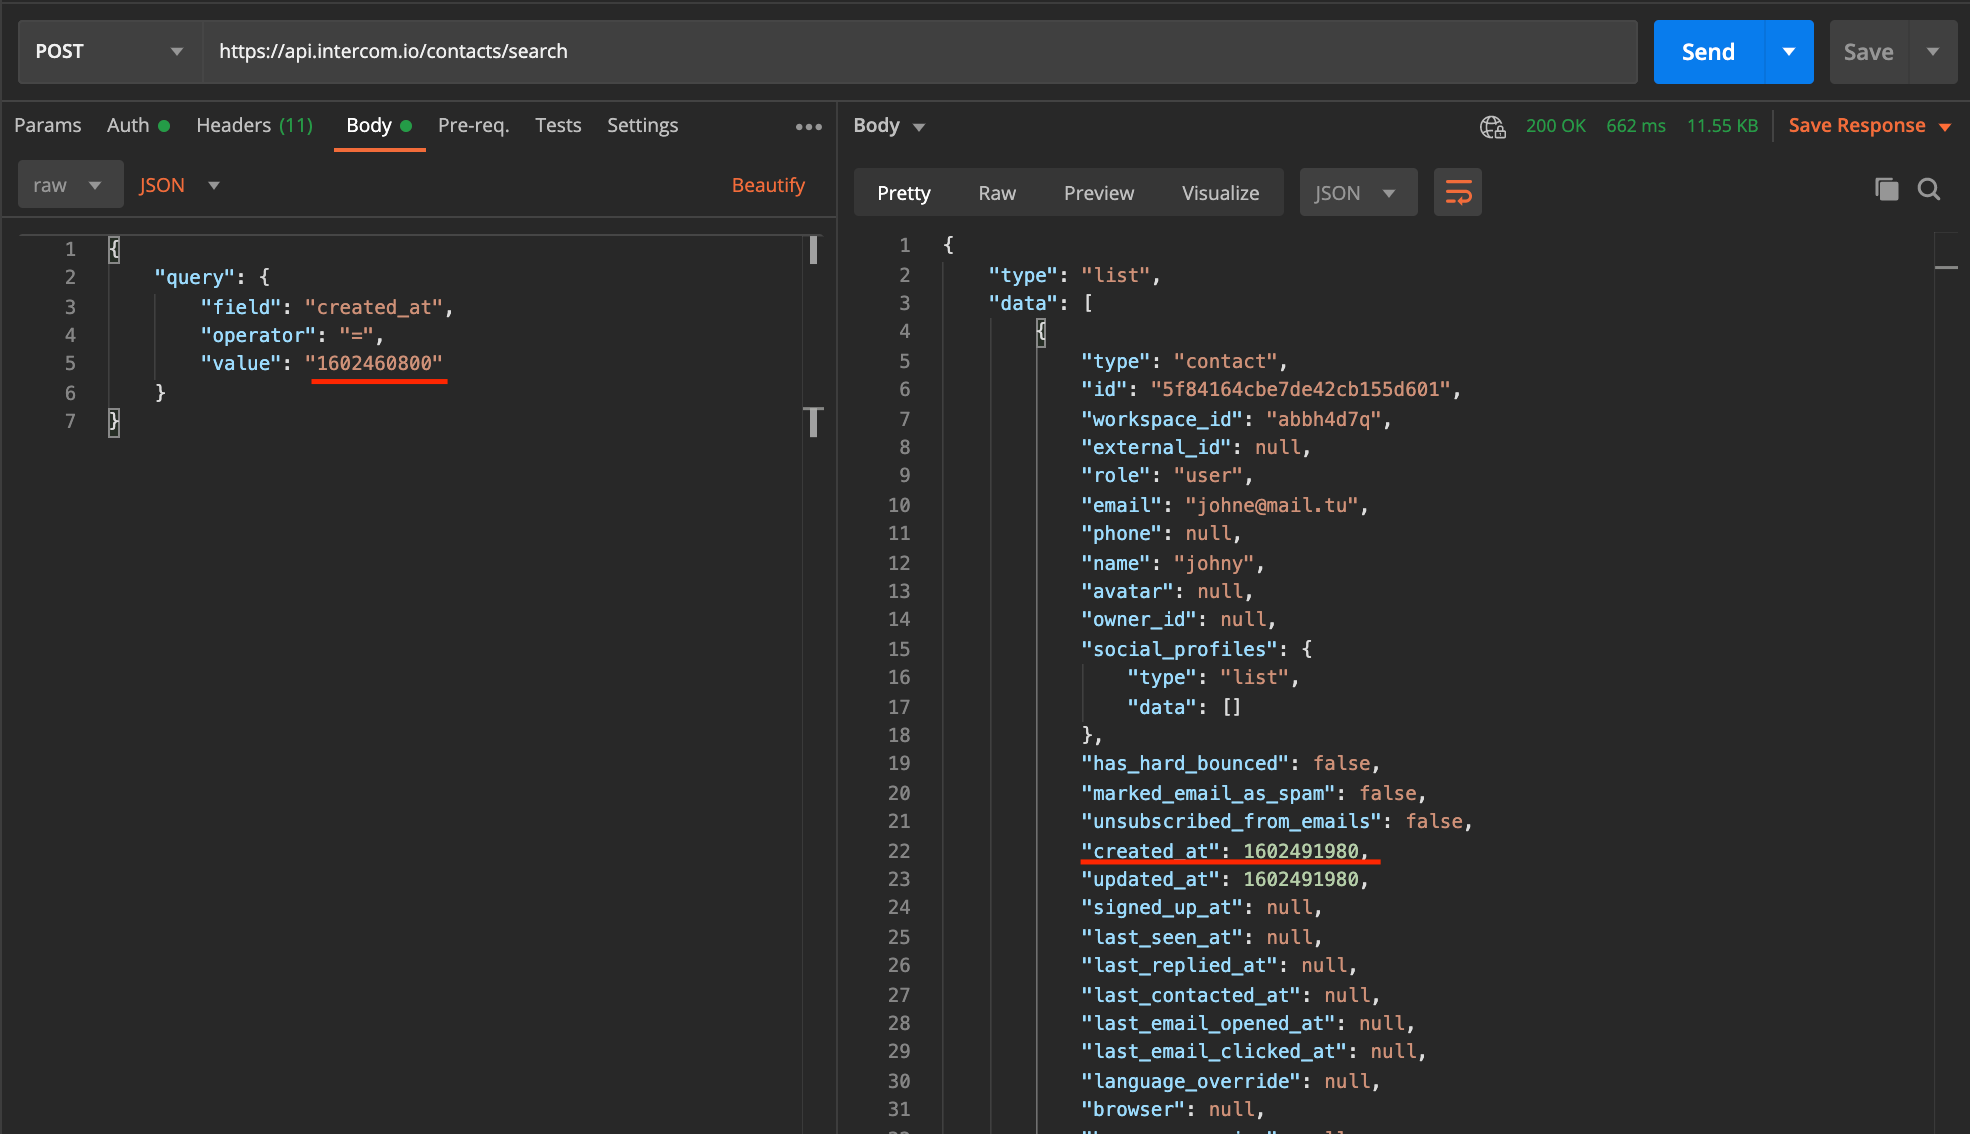Click the "social_profiles" line in response
Image resolution: width=1970 pixels, height=1134 pixels.
[x=1197, y=650]
